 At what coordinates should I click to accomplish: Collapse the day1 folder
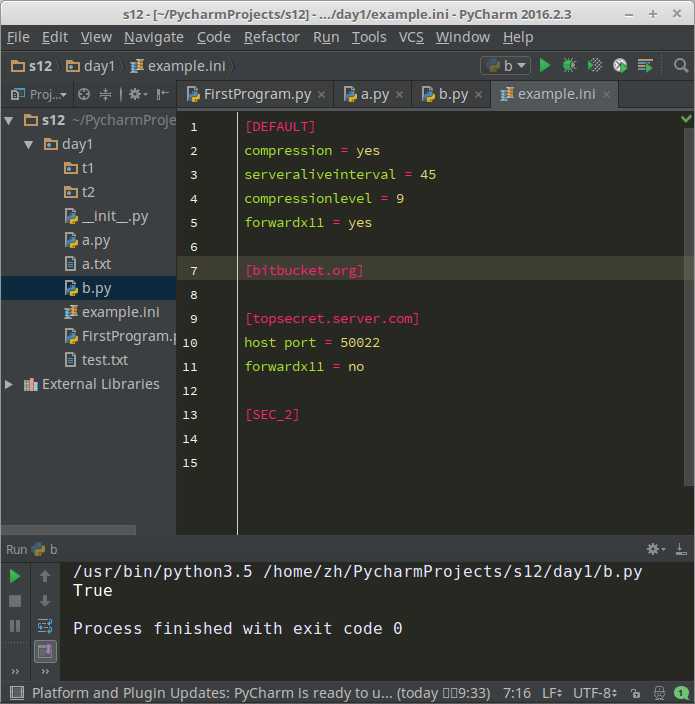coord(29,145)
